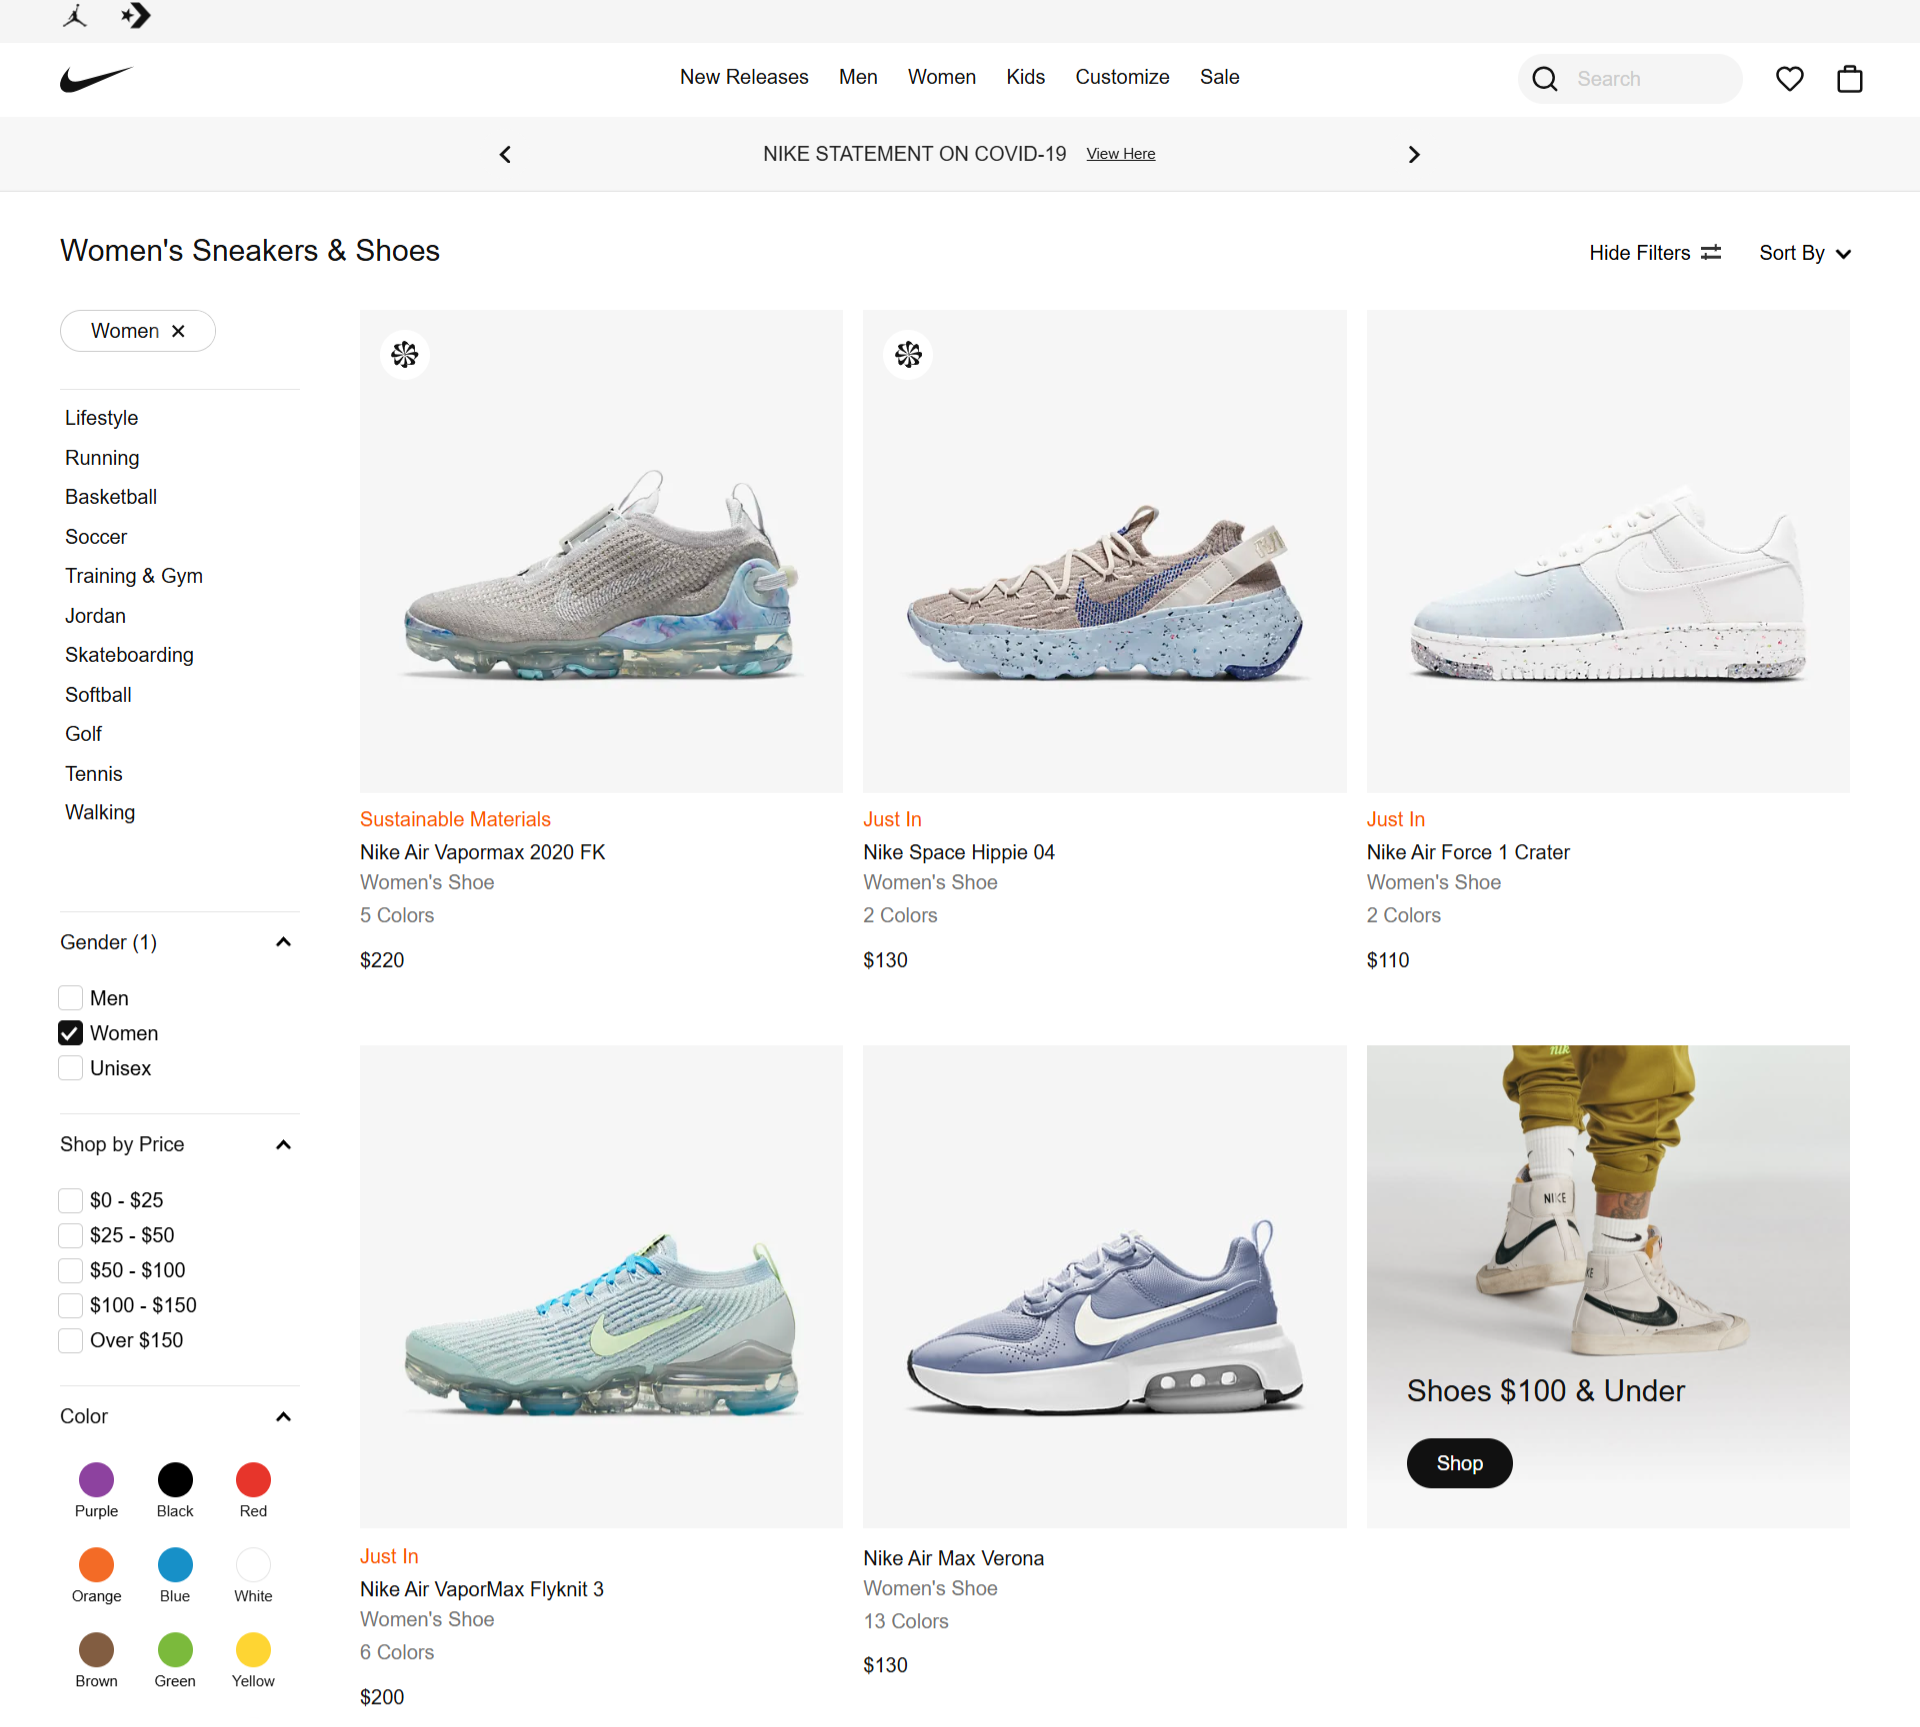
Task: Enable the $100 - $150 price filter
Action: point(71,1305)
